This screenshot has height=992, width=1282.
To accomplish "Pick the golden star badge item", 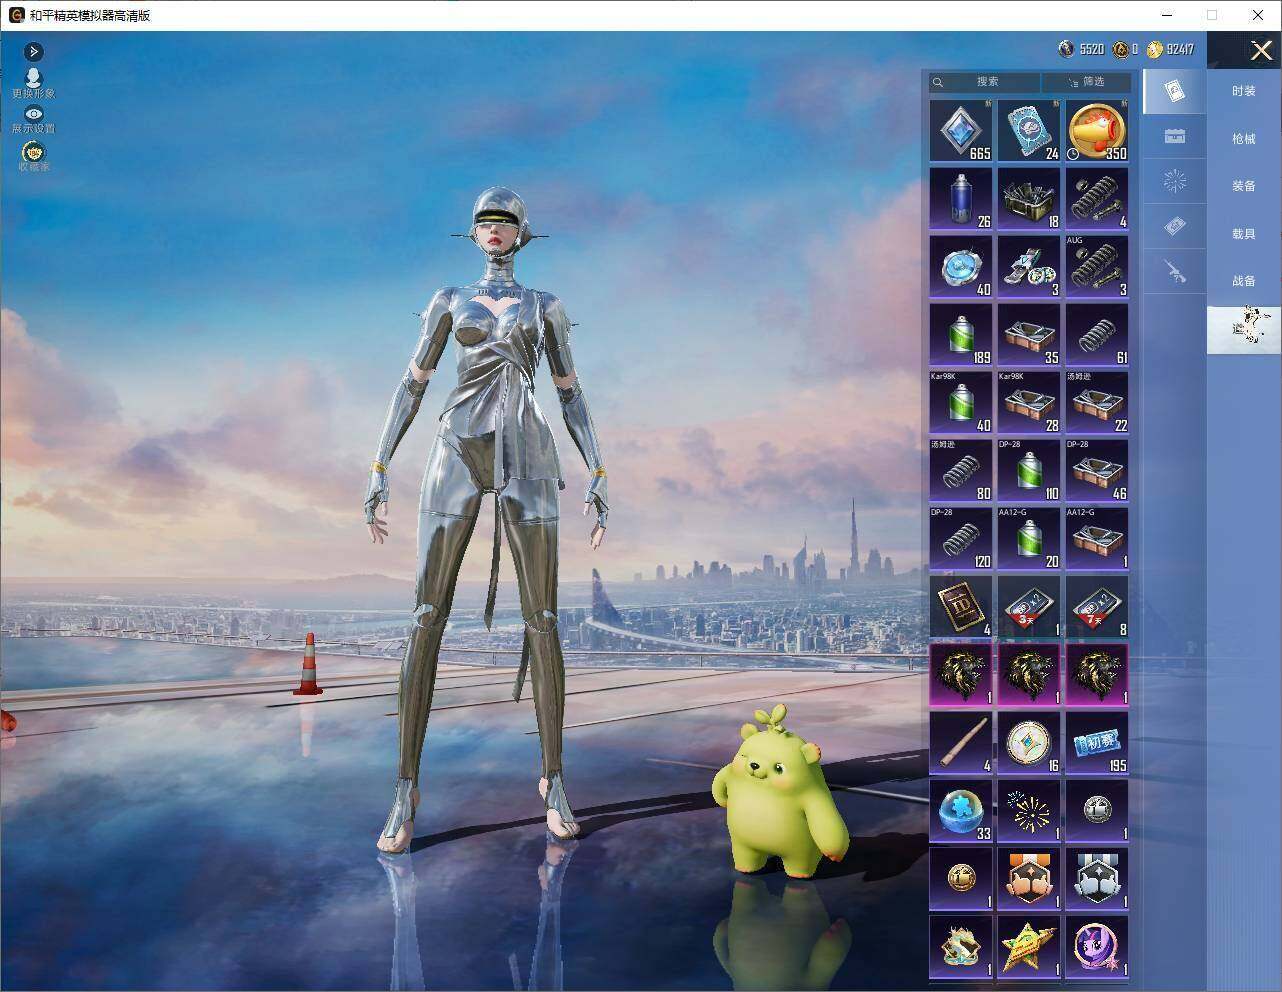I will [x=1029, y=946].
